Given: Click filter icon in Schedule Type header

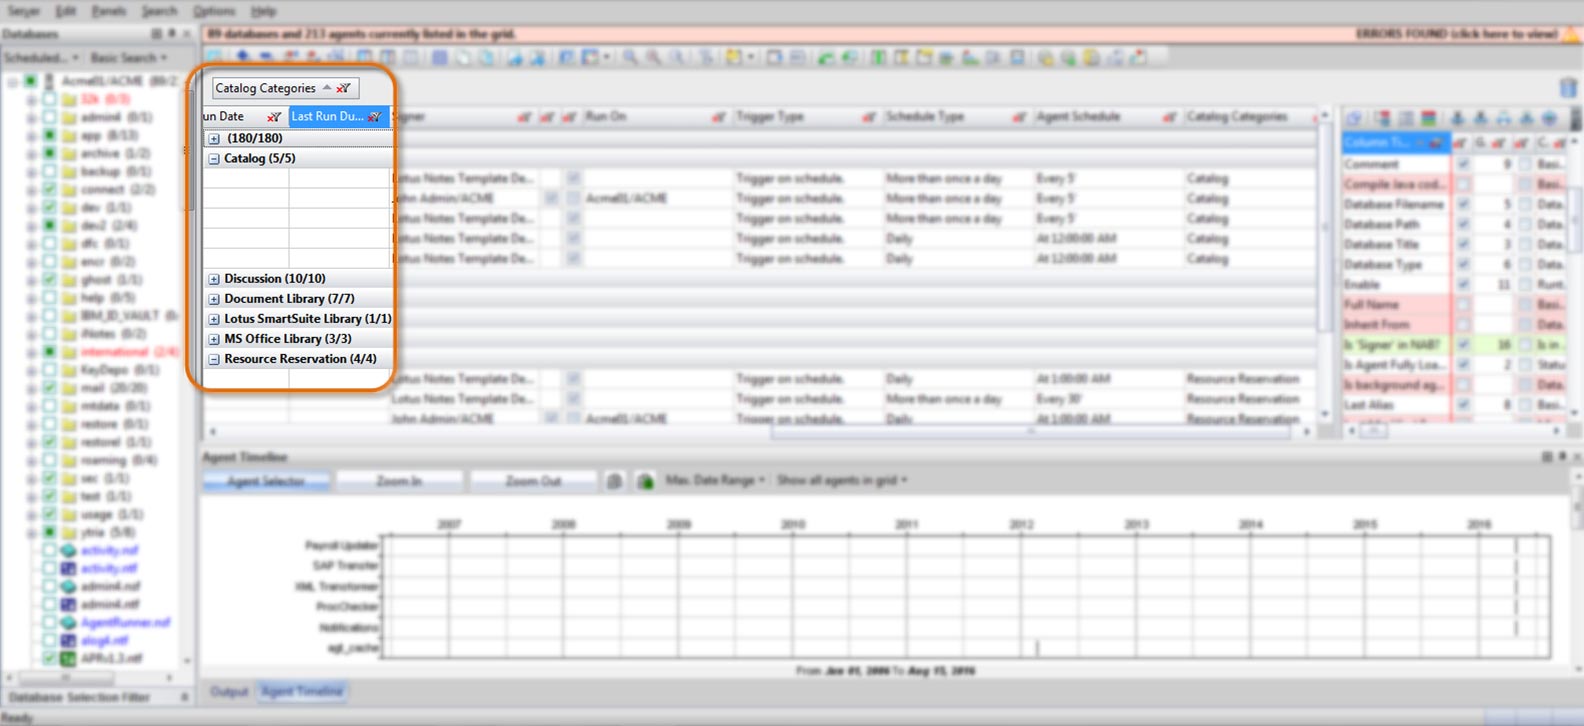Looking at the screenshot, I should pyautogui.click(x=1018, y=117).
